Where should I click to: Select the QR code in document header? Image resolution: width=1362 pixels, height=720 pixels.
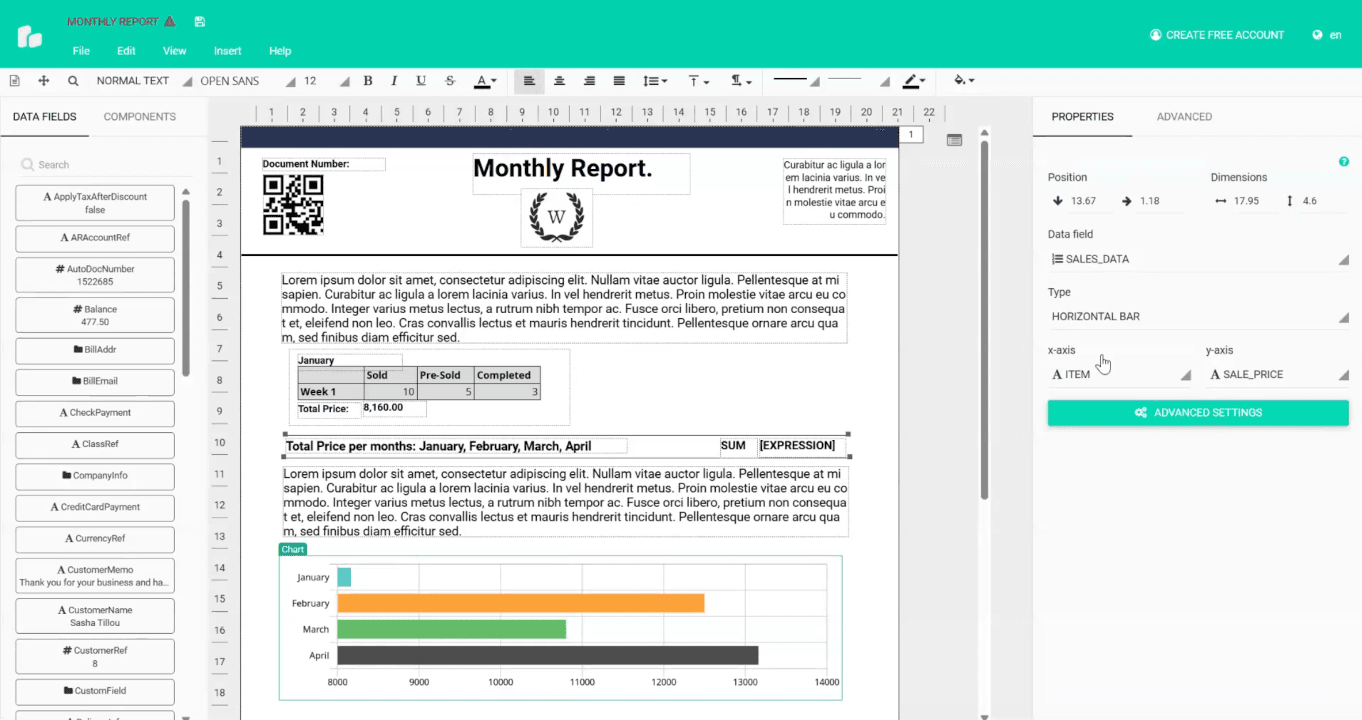tap(293, 205)
